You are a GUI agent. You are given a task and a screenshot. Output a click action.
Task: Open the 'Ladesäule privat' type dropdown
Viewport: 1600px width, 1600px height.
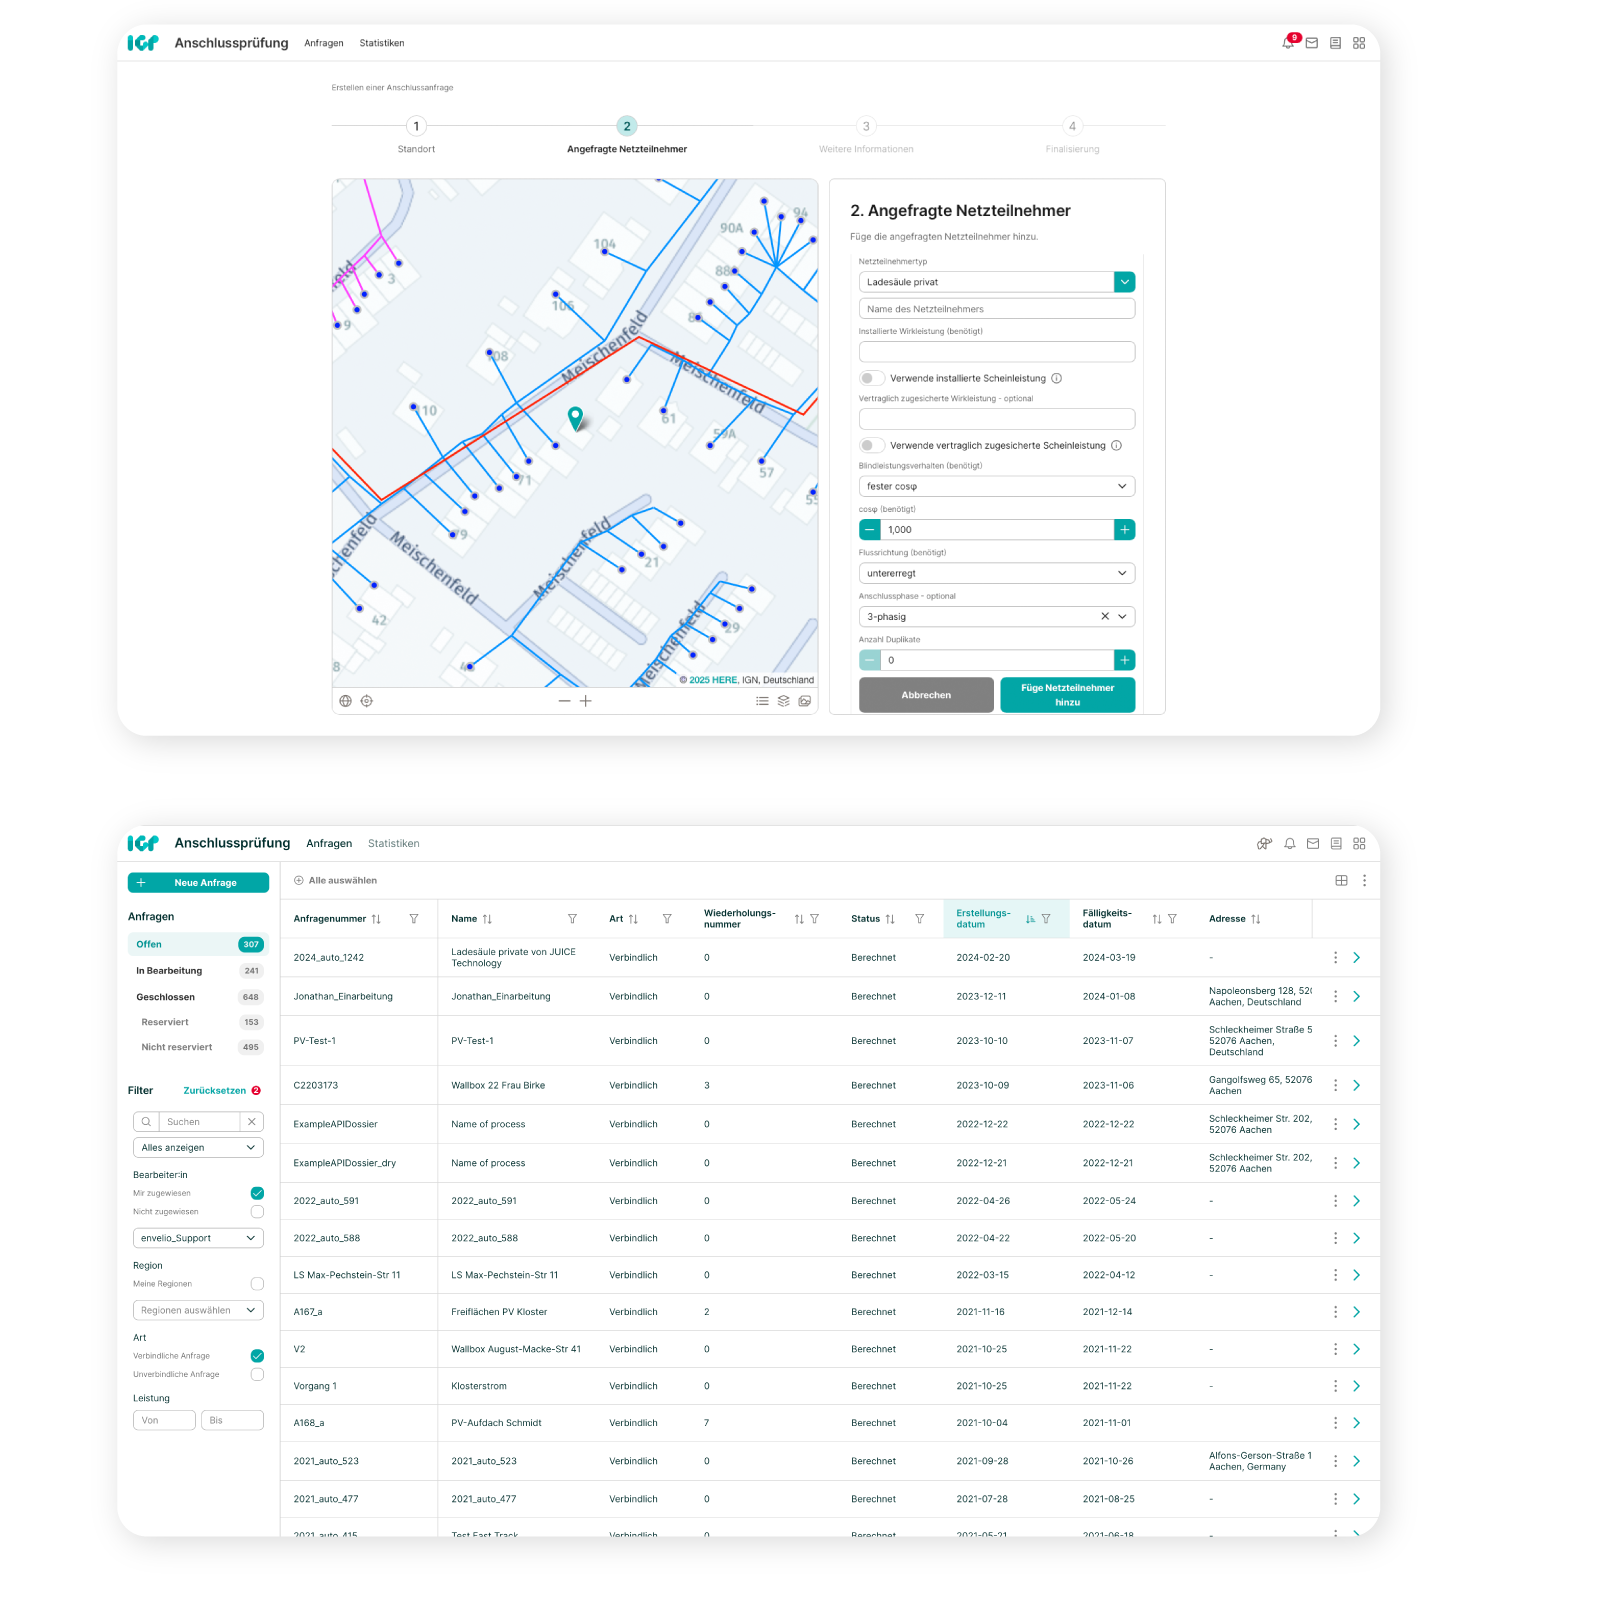click(1124, 282)
